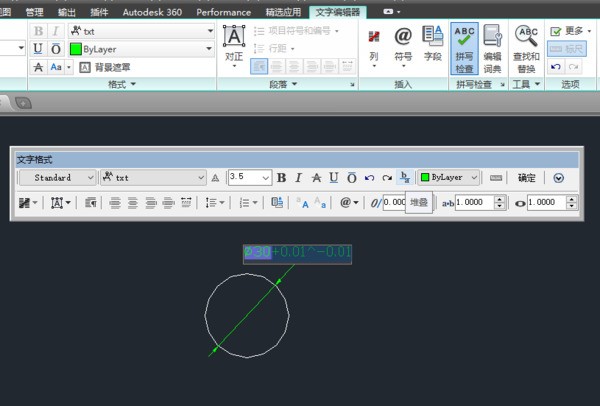Toggle underline in 文字格式 toolbar
Viewport: 600px width, 406px height.
(x=334, y=178)
